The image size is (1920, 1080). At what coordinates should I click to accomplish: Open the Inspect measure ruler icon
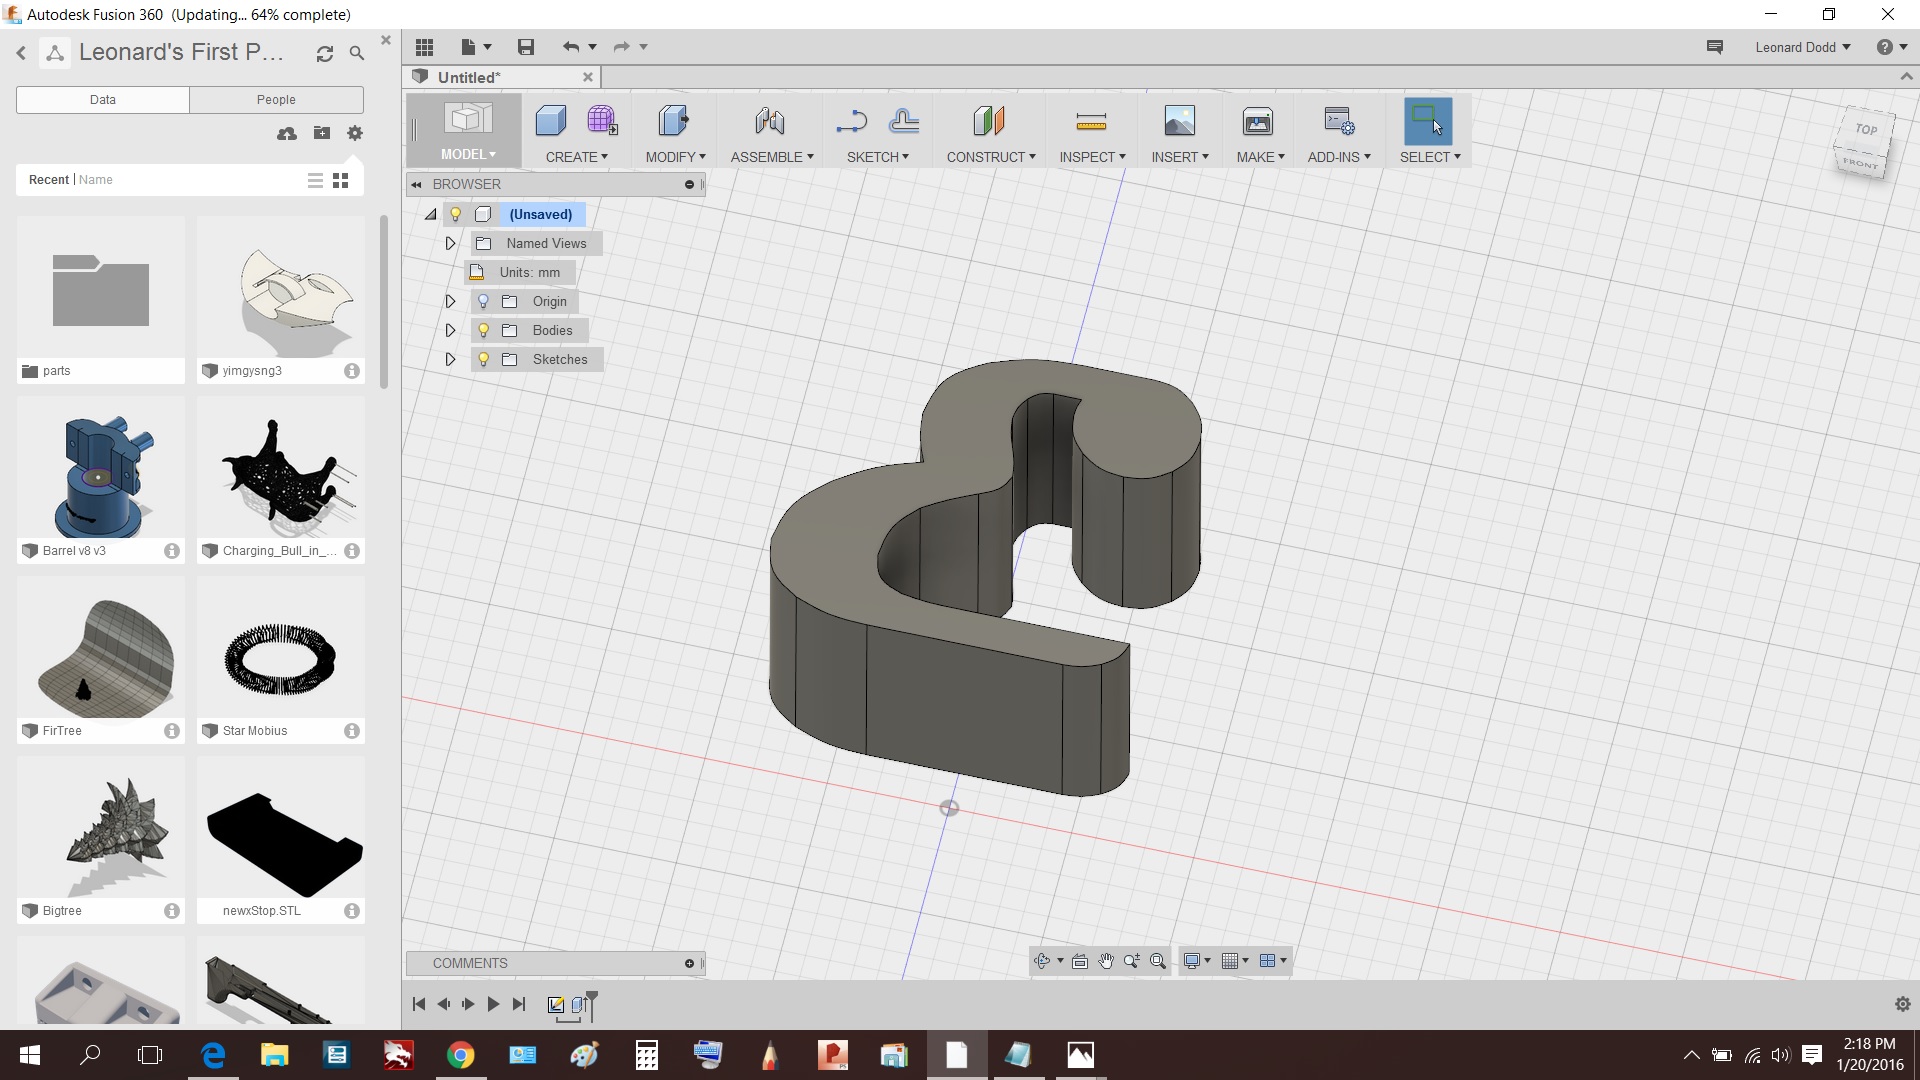coord(1091,122)
